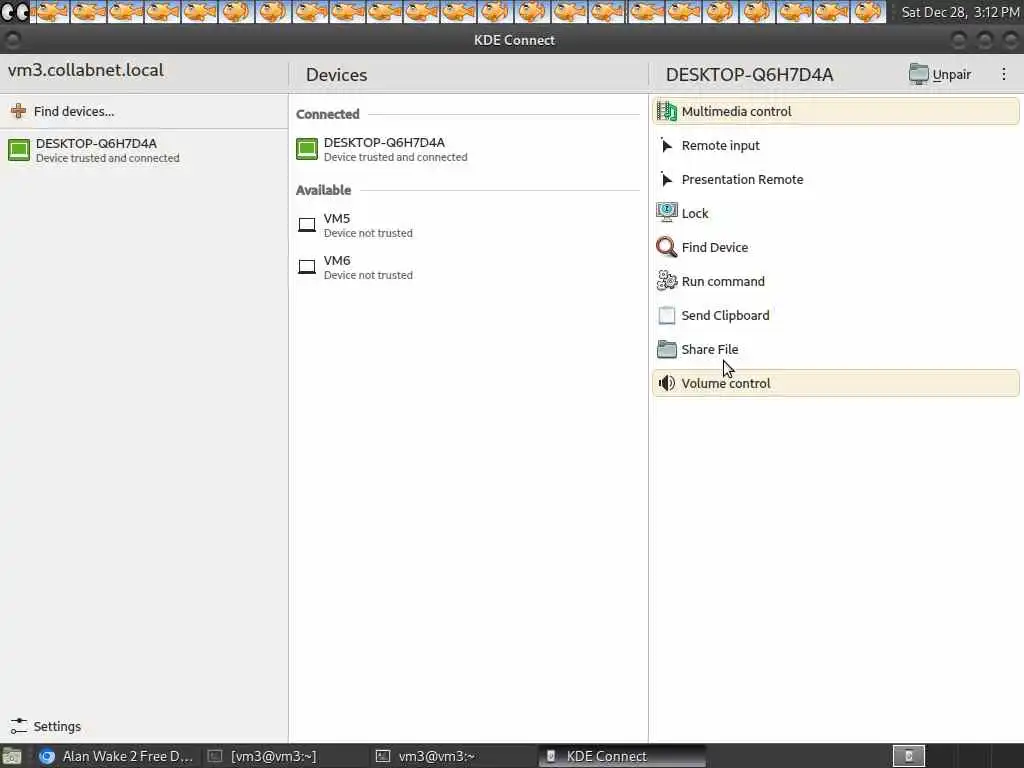The width and height of the screenshot is (1024, 768).
Task: Click the Share File folder icon
Action: [x=666, y=349]
